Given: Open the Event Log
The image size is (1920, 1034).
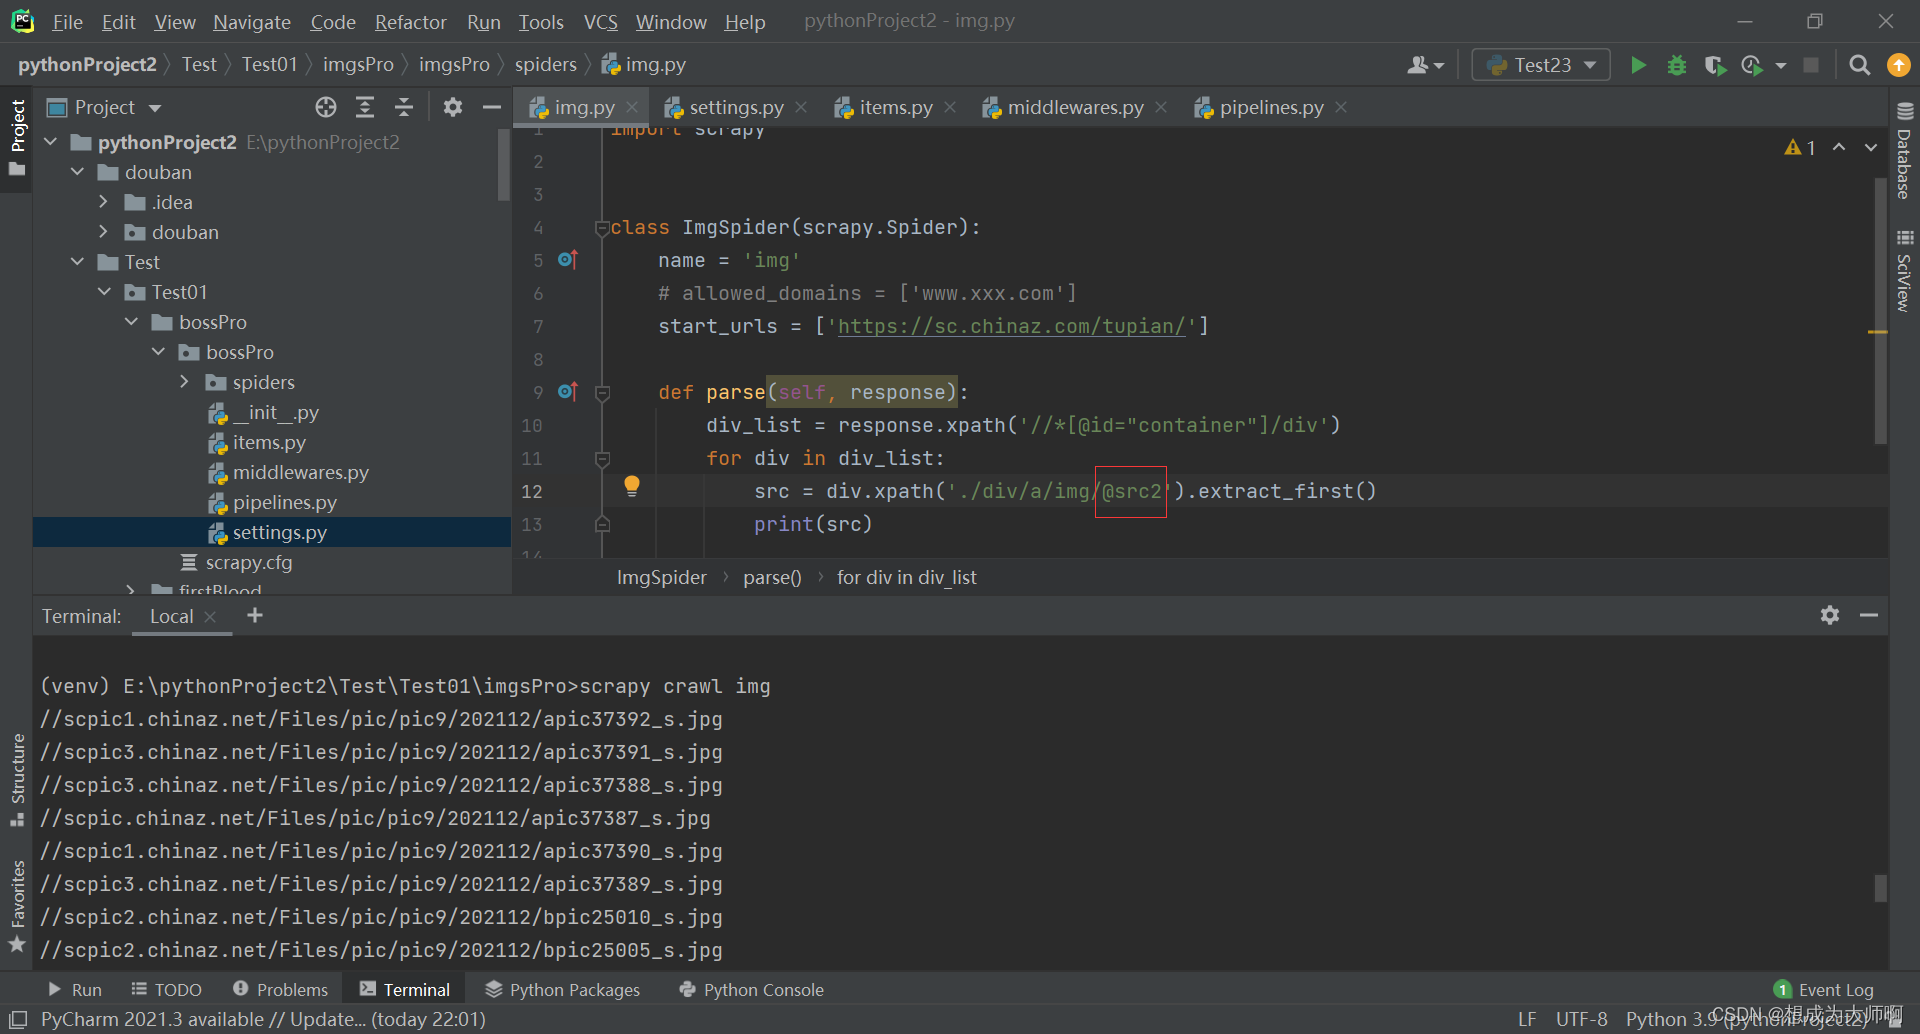Looking at the screenshot, I should [x=1824, y=989].
